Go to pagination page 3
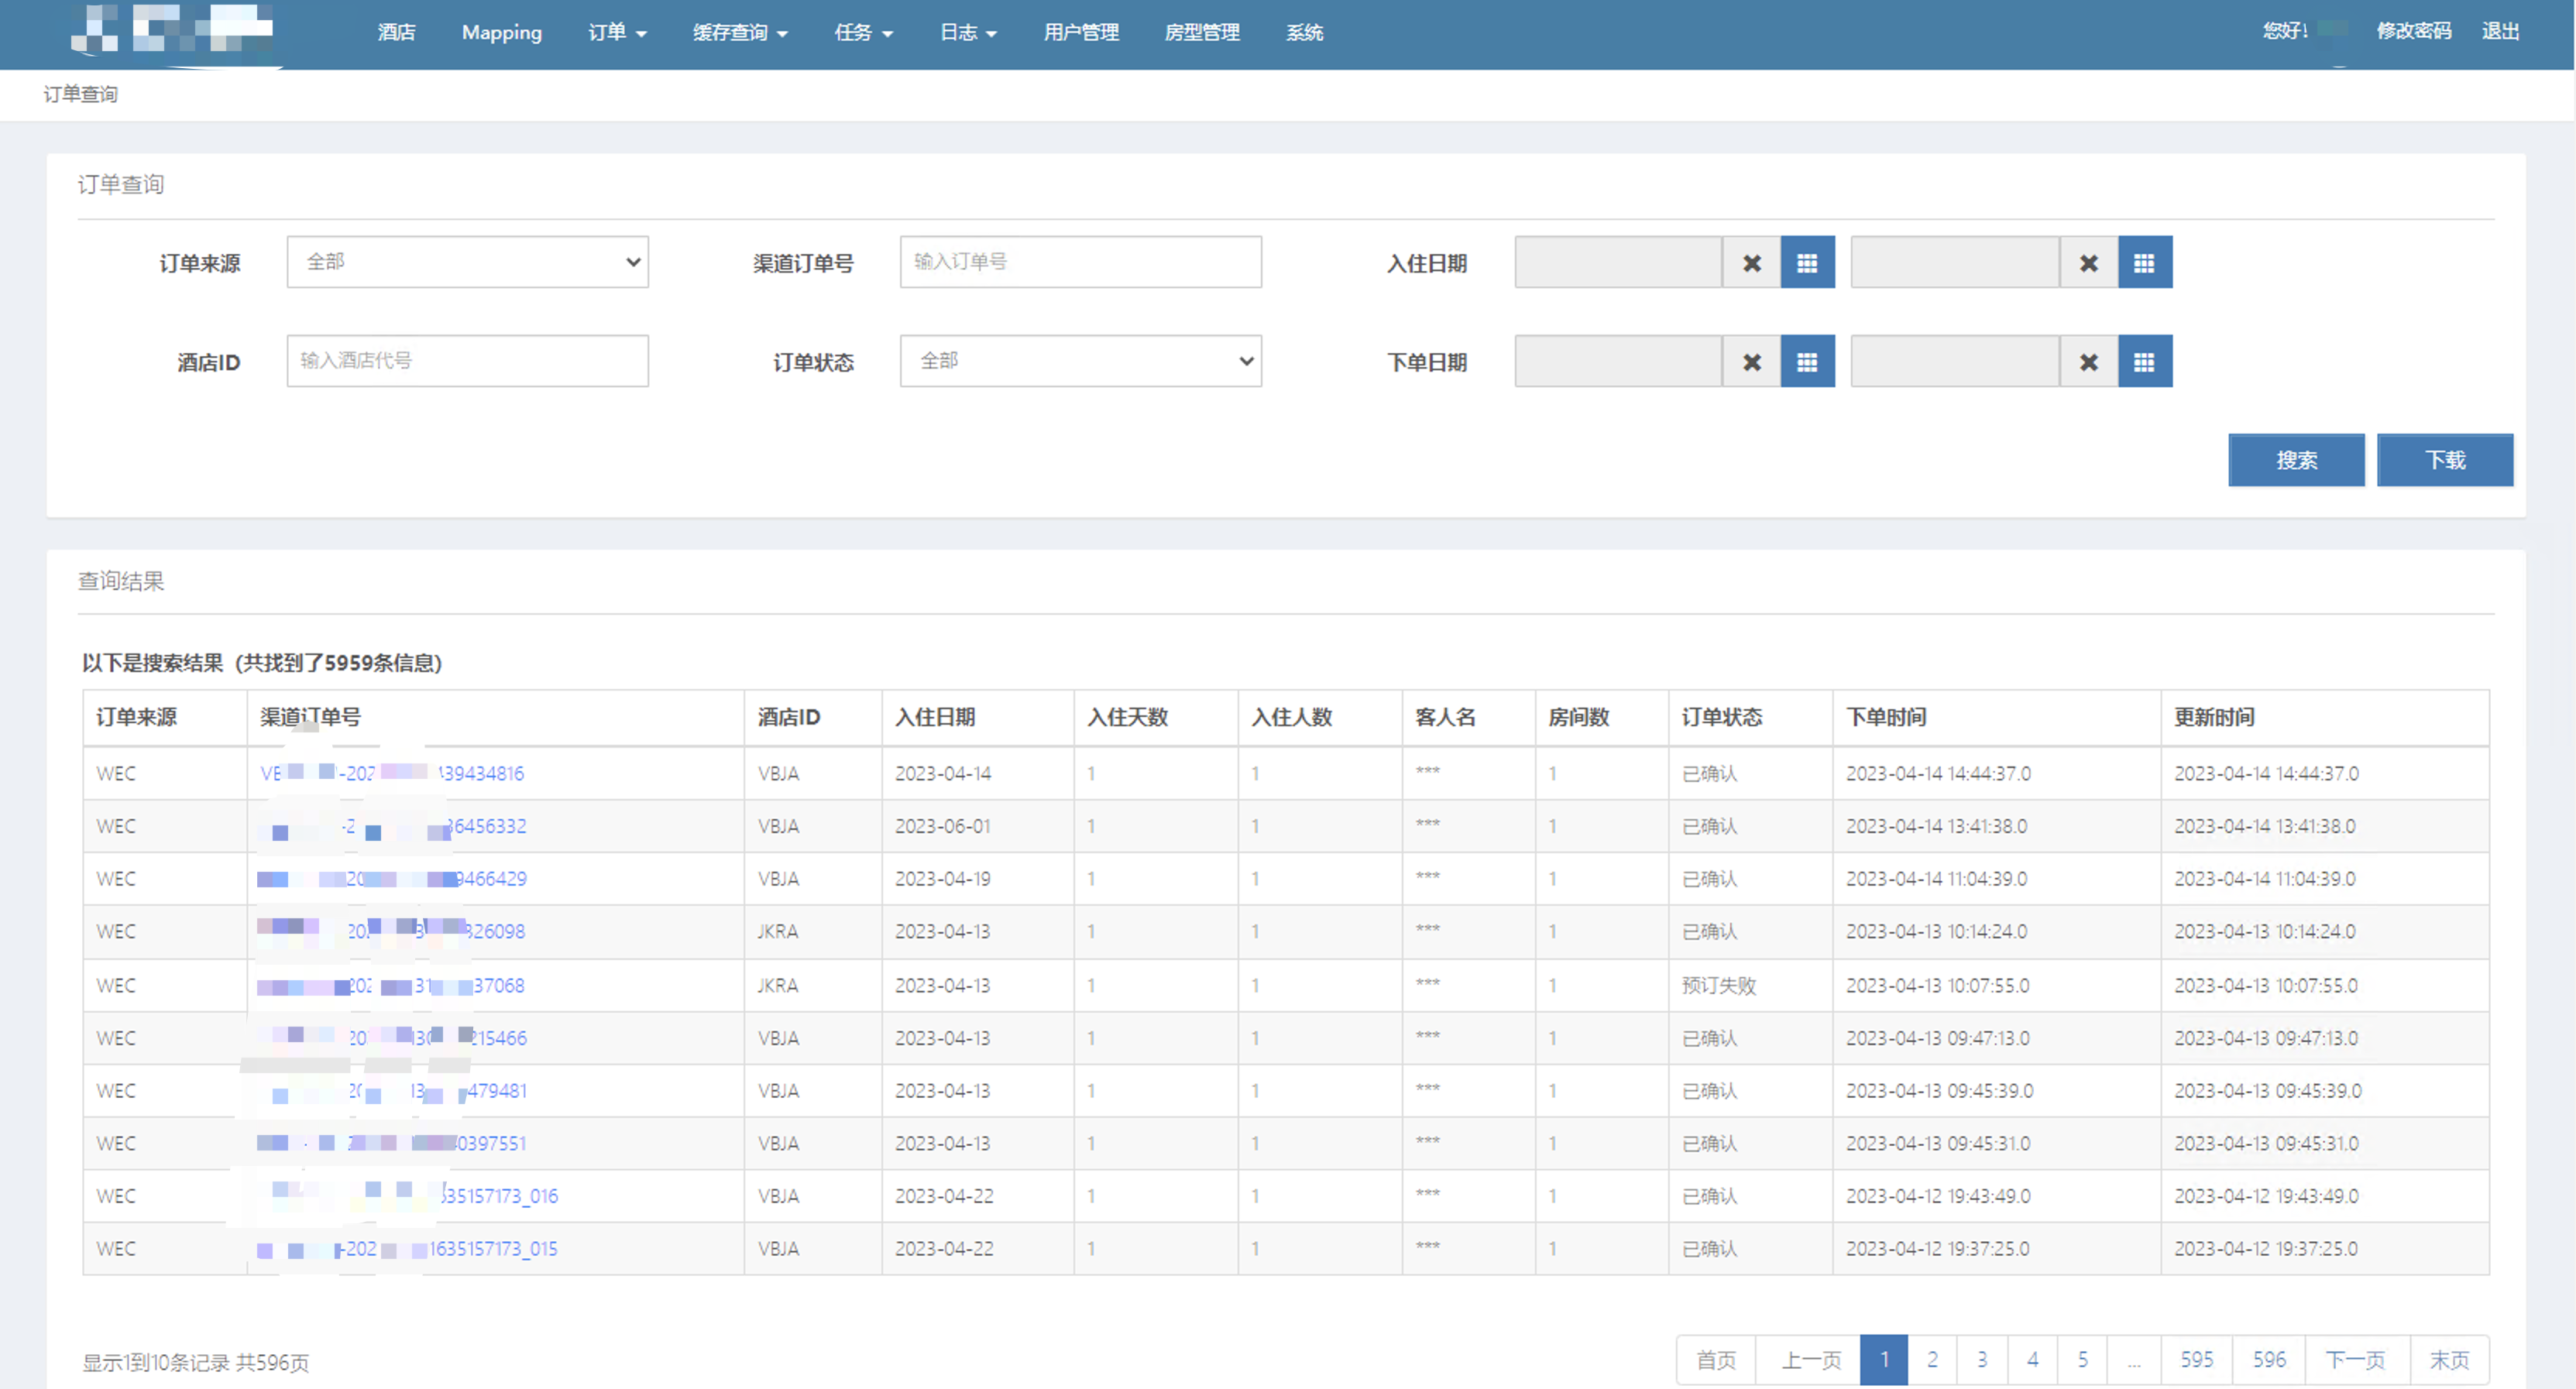Screen dimensions: 2576x1389 coord(1982,1360)
